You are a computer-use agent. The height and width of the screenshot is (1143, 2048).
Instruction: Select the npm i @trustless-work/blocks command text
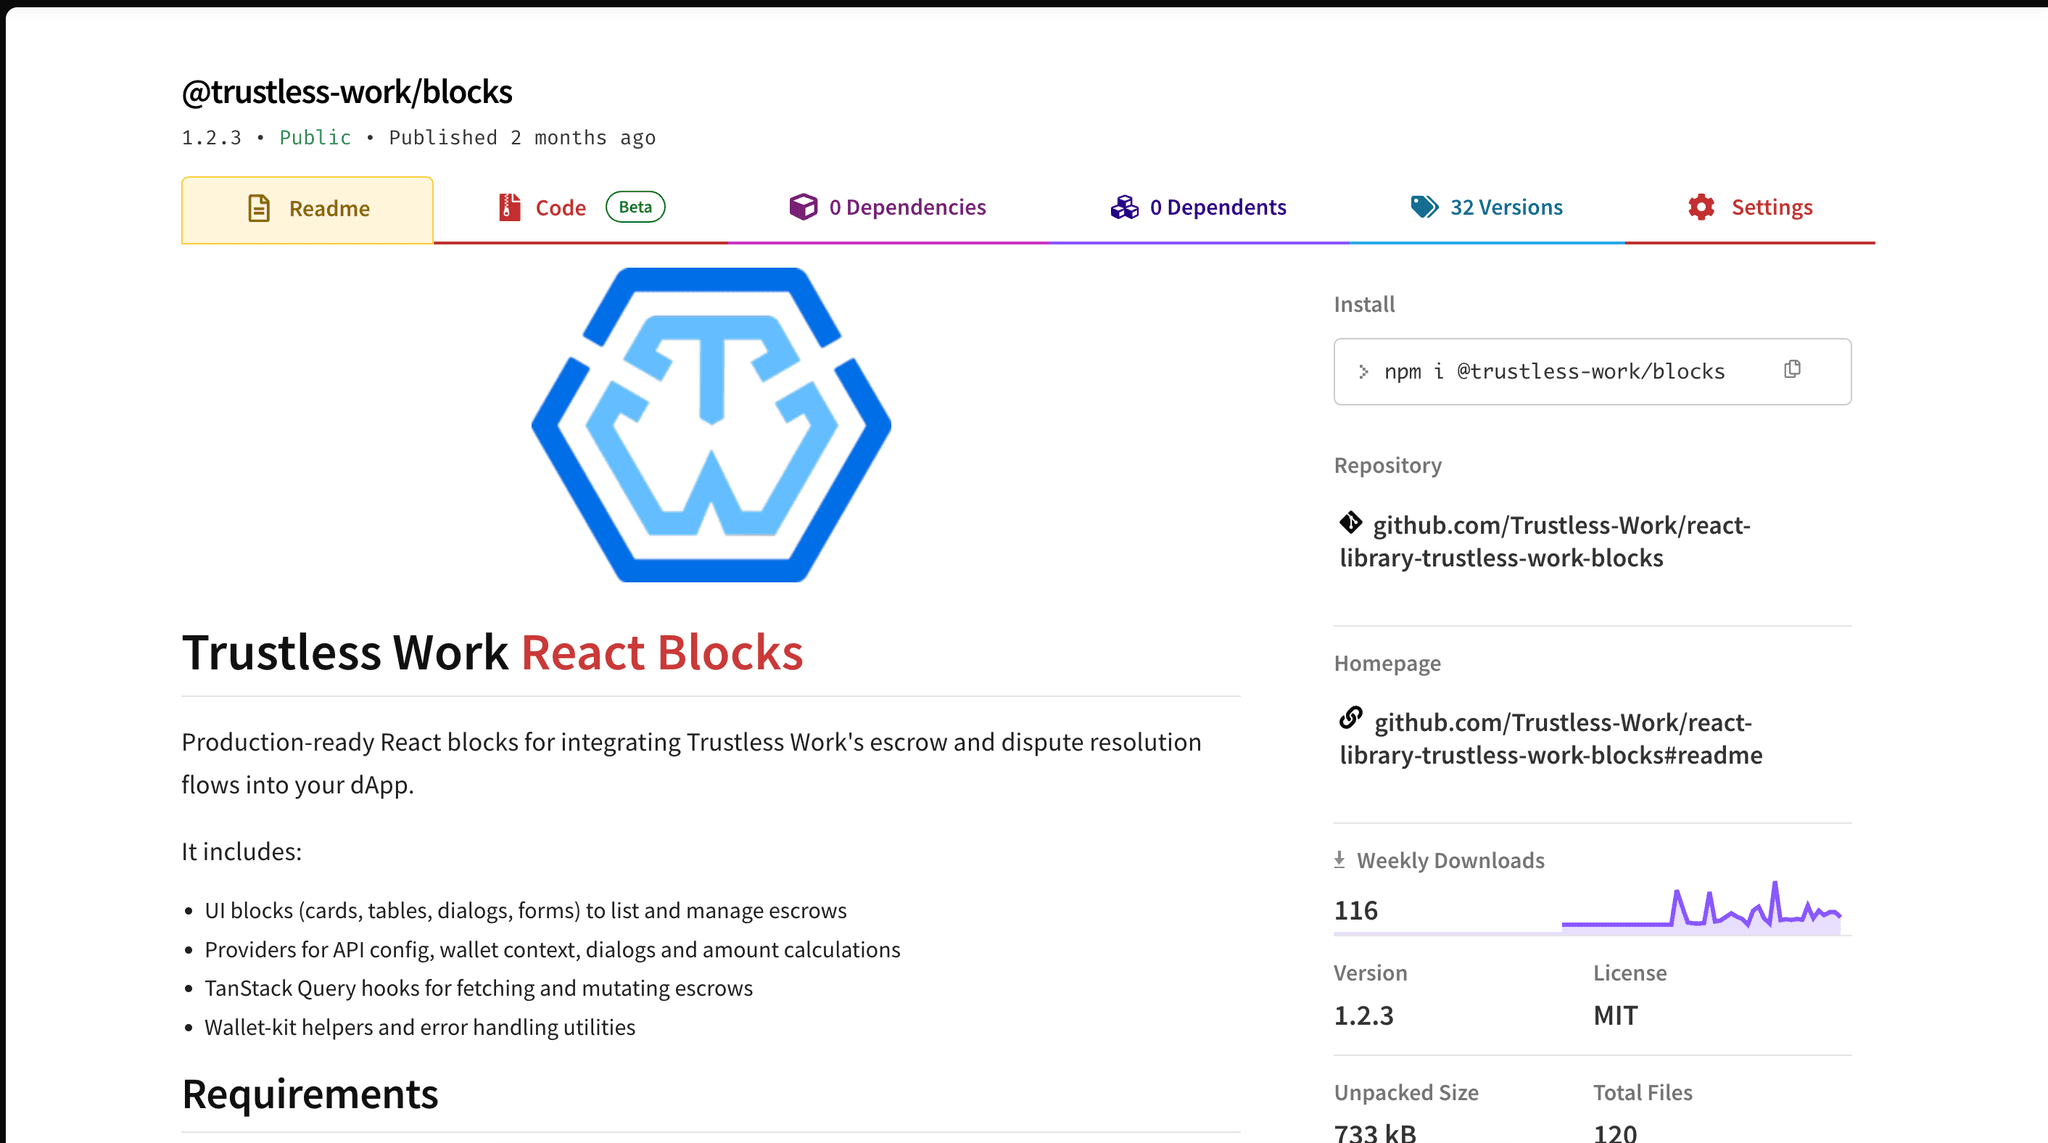click(1555, 372)
